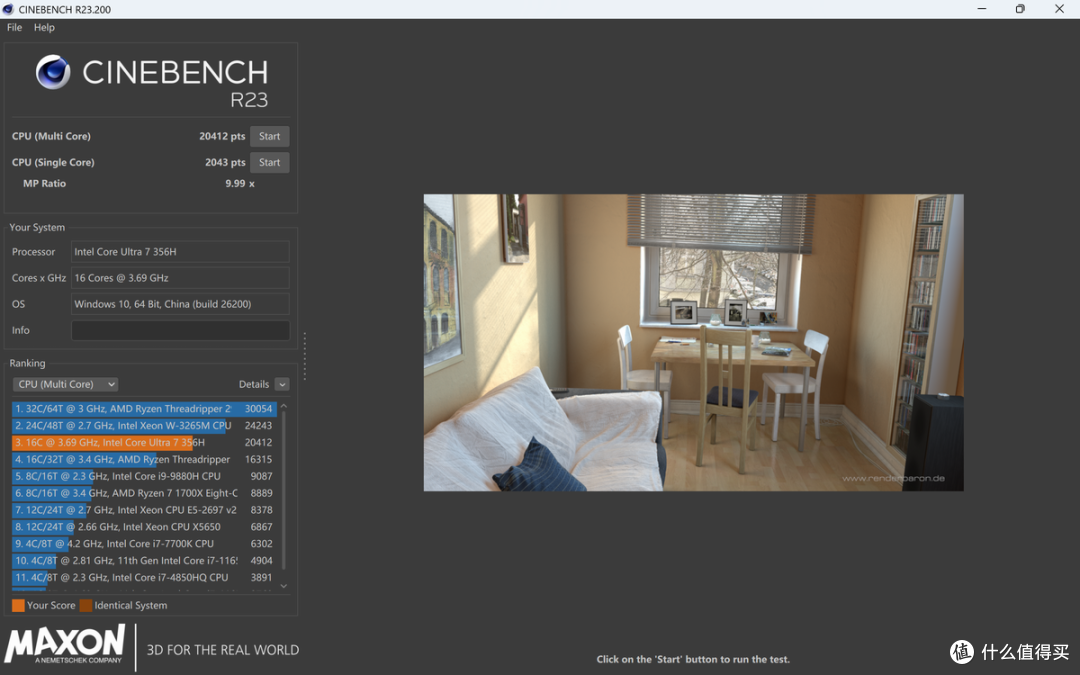Select the Intel Core i7-7700K ranking row
The width and height of the screenshot is (1080, 675).
[x=144, y=543]
